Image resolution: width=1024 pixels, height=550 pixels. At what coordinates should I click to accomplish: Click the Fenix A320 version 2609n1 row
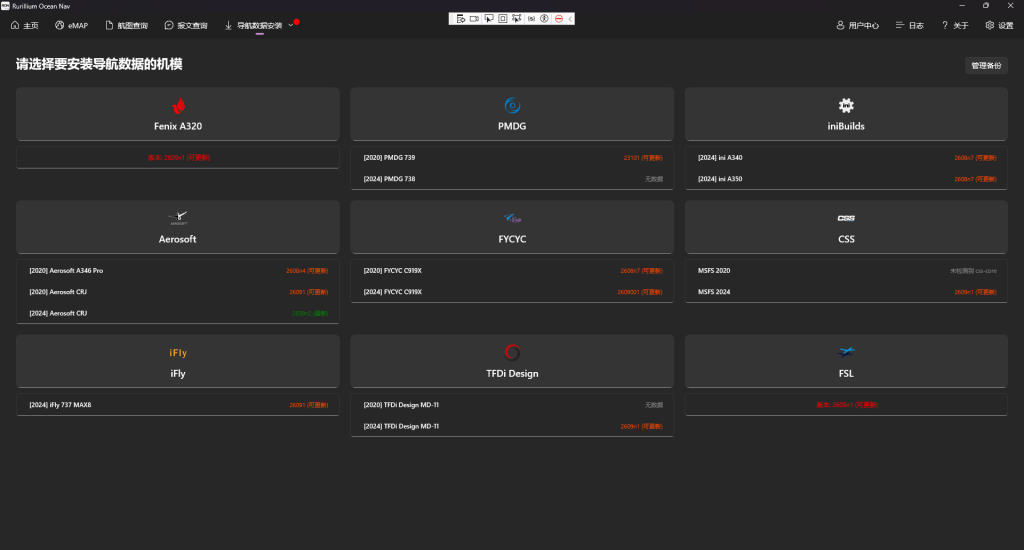coord(178,157)
